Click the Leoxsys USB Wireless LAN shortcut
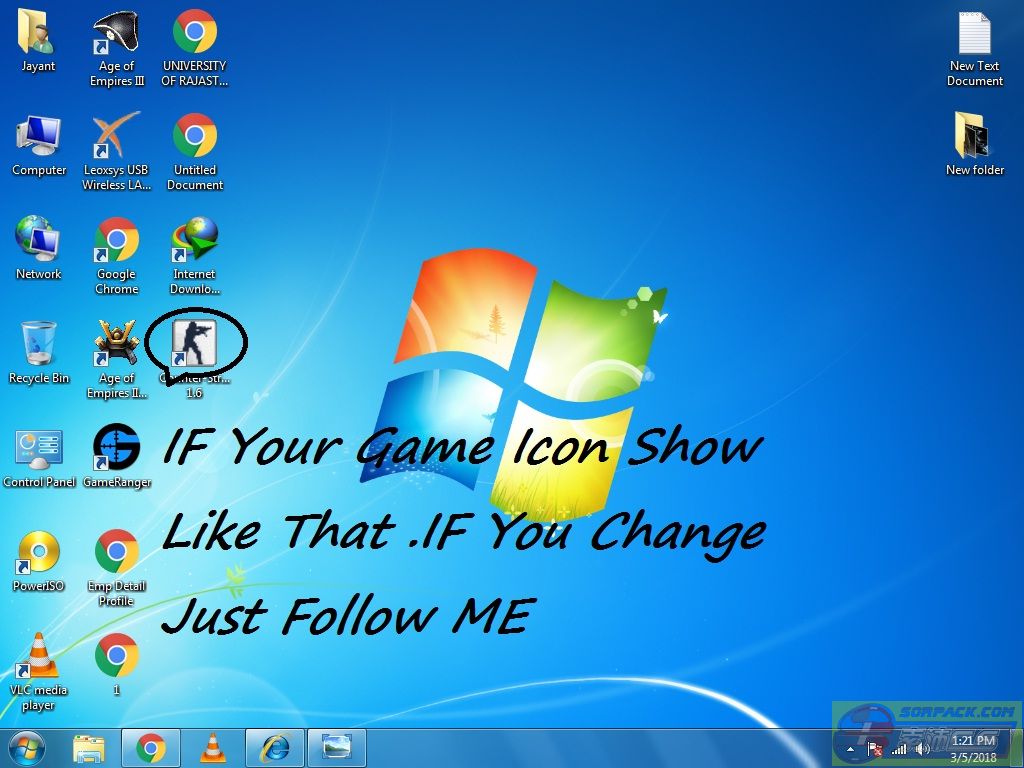Viewport: 1024px width, 768px height. tap(117, 137)
